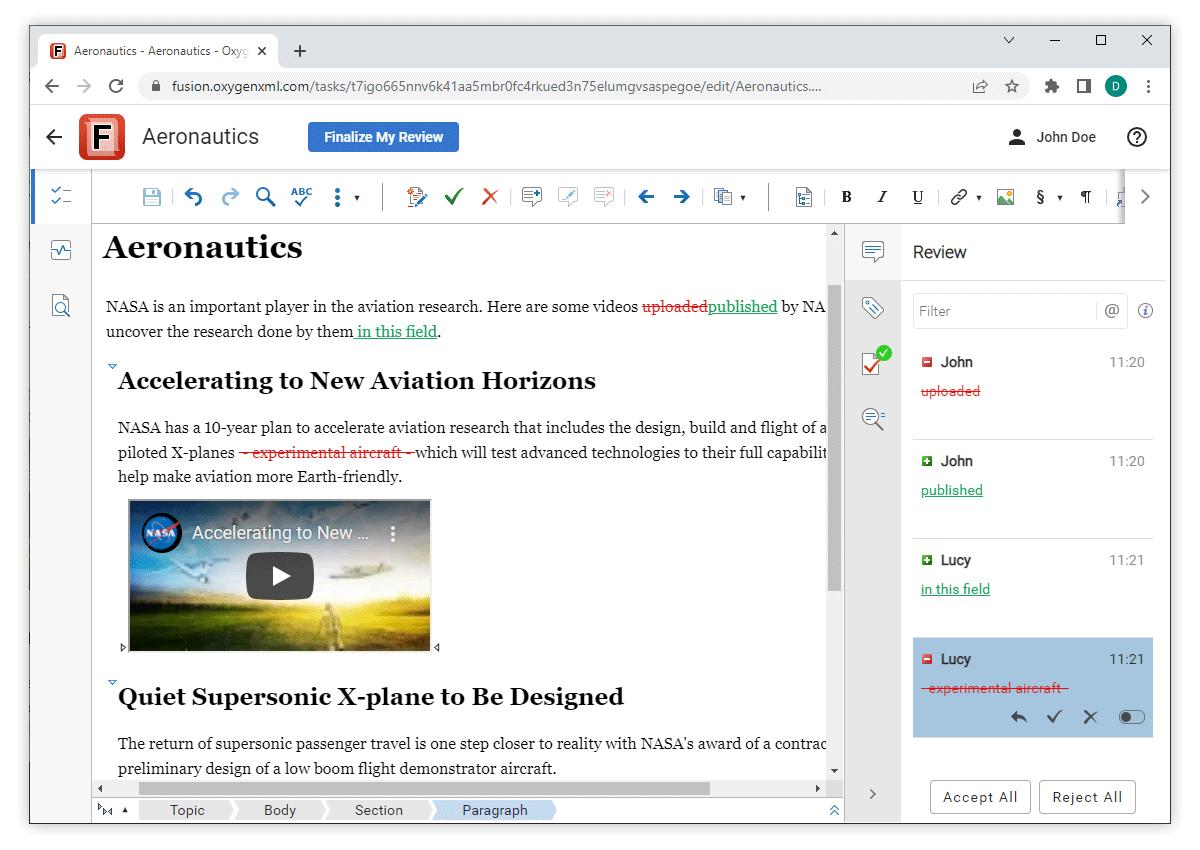Insert a new comment from the toolbar
1200x850 pixels.
pyautogui.click(x=531, y=196)
